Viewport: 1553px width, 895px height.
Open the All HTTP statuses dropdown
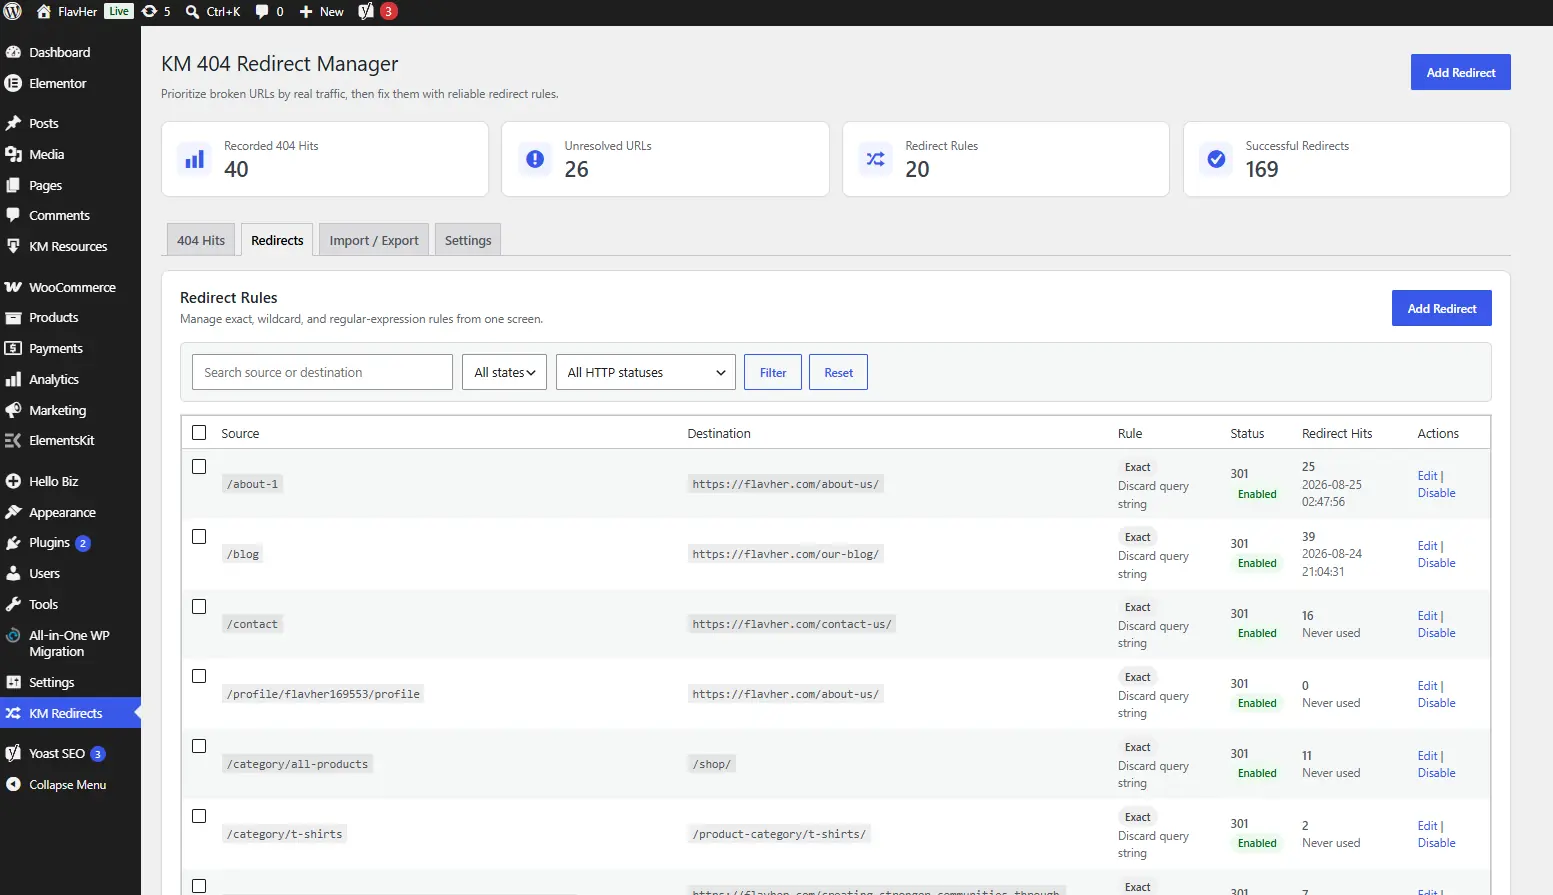coord(645,372)
